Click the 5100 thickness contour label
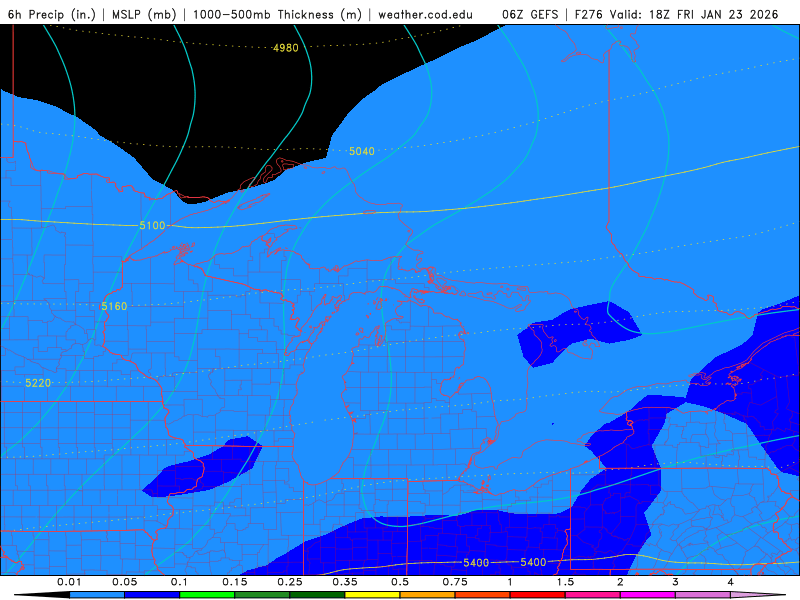 [x=152, y=226]
